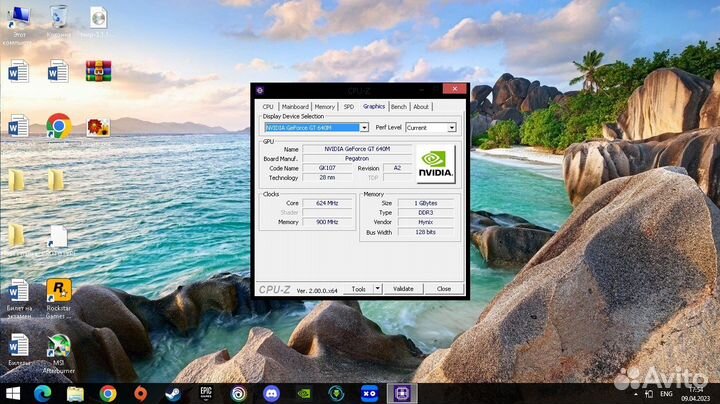
Task: Open Discord from the taskbar
Action: pos(271,393)
